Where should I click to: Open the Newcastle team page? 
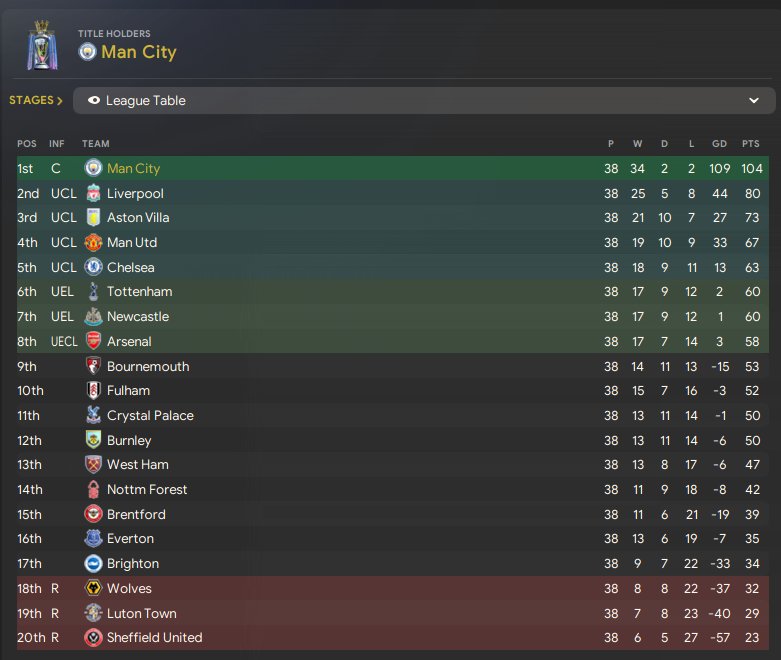[x=138, y=316]
